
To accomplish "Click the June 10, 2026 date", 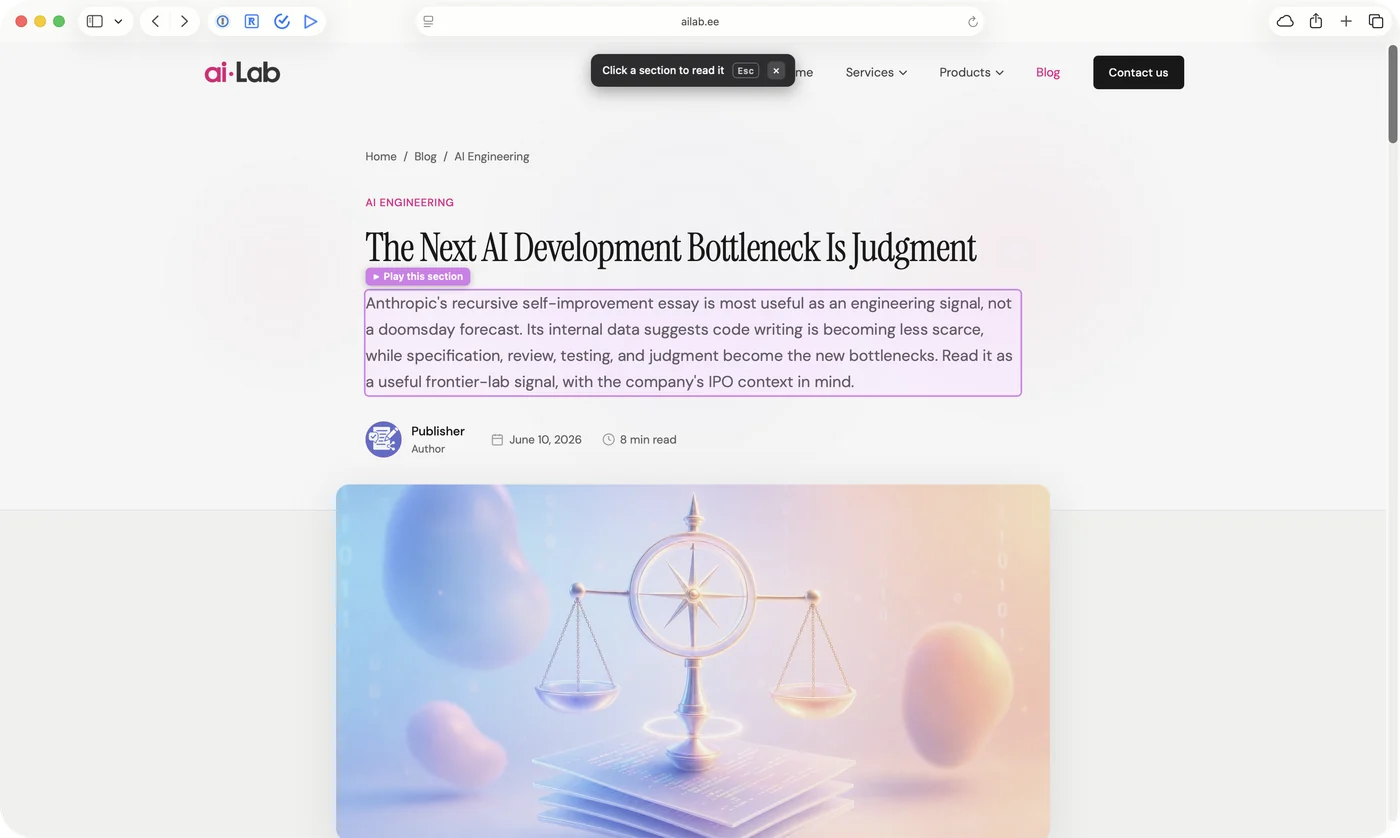I will [x=545, y=439].
